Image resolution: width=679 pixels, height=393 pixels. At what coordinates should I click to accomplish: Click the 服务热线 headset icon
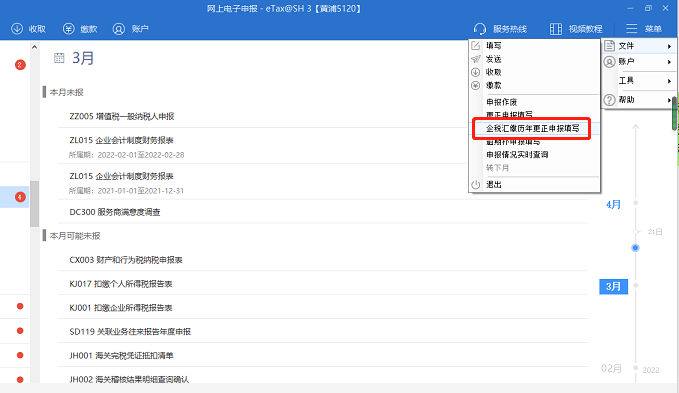coord(480,29)
